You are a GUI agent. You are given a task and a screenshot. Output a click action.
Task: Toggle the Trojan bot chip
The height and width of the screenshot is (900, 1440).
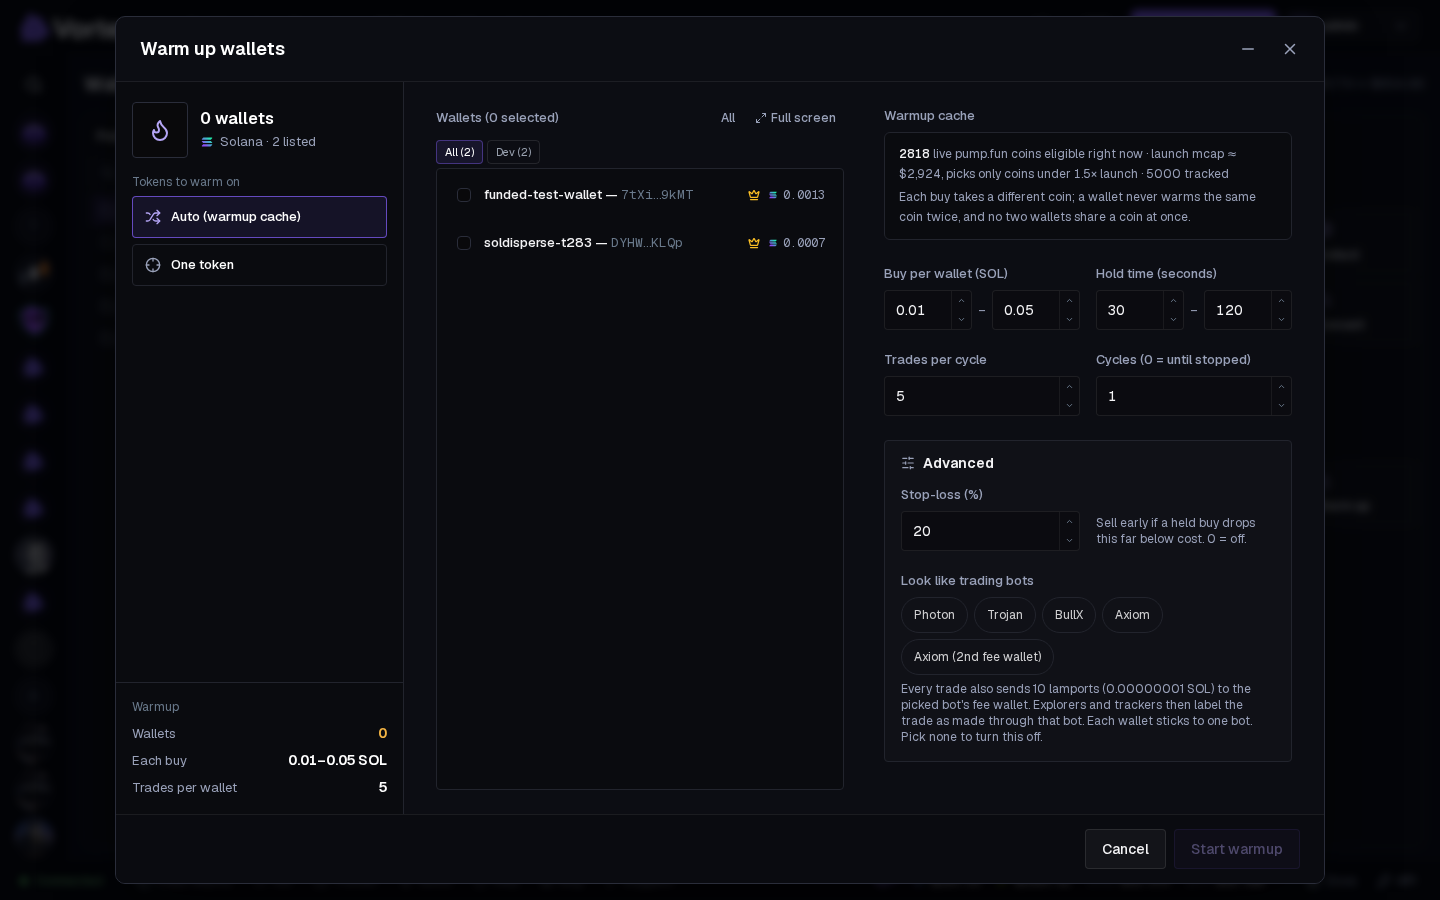point(1005,615)
